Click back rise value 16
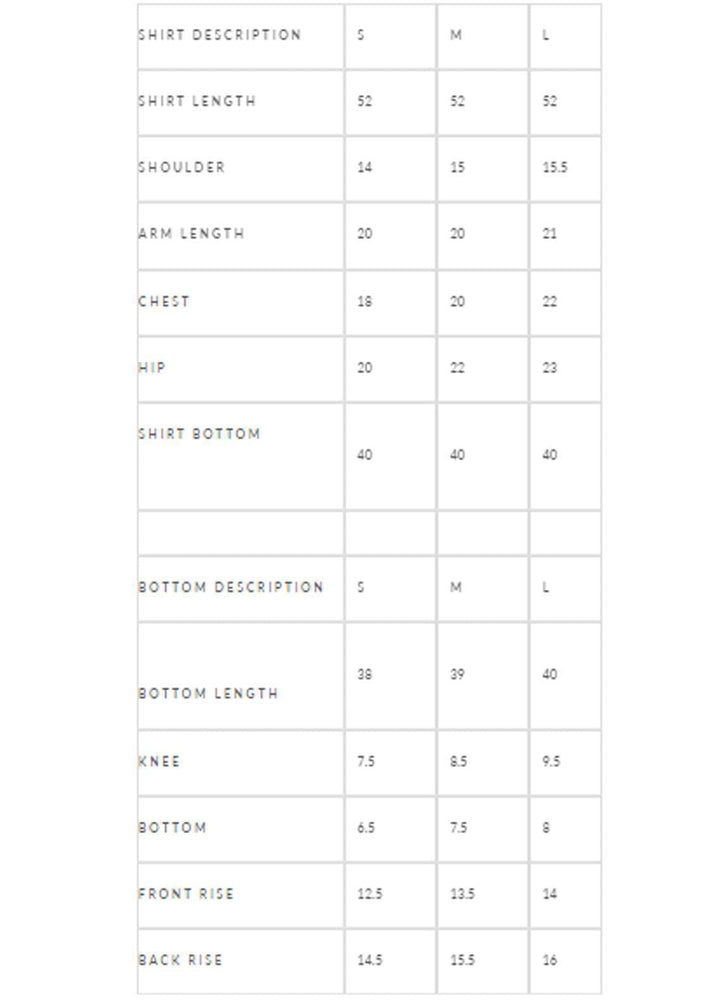The width and height of the screenshot is (720, 1002). click(549, 960)
